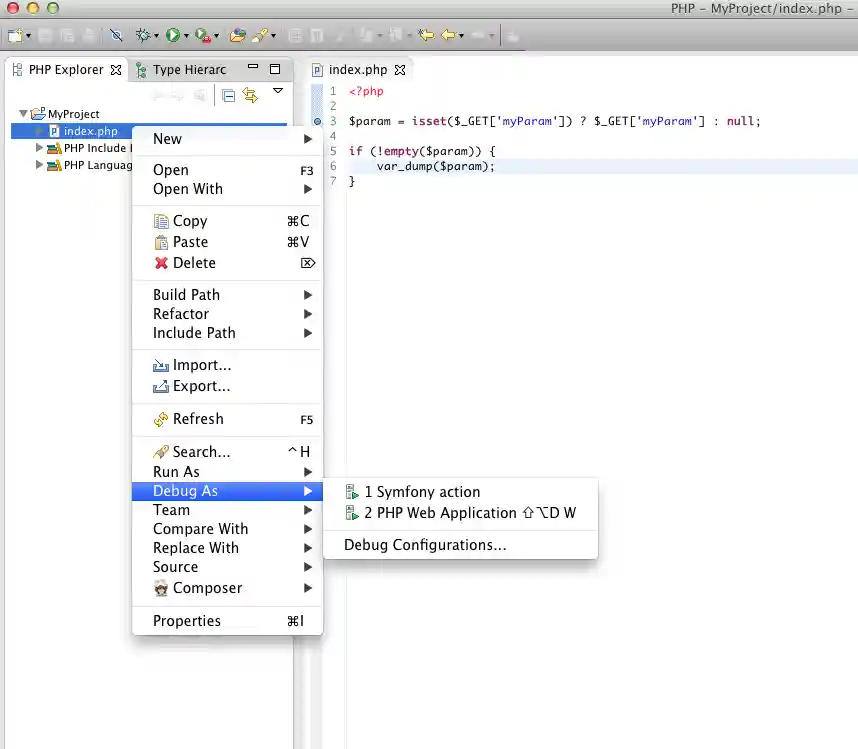Click the Run Last Tool toolbar icon

tap(203, 35)
